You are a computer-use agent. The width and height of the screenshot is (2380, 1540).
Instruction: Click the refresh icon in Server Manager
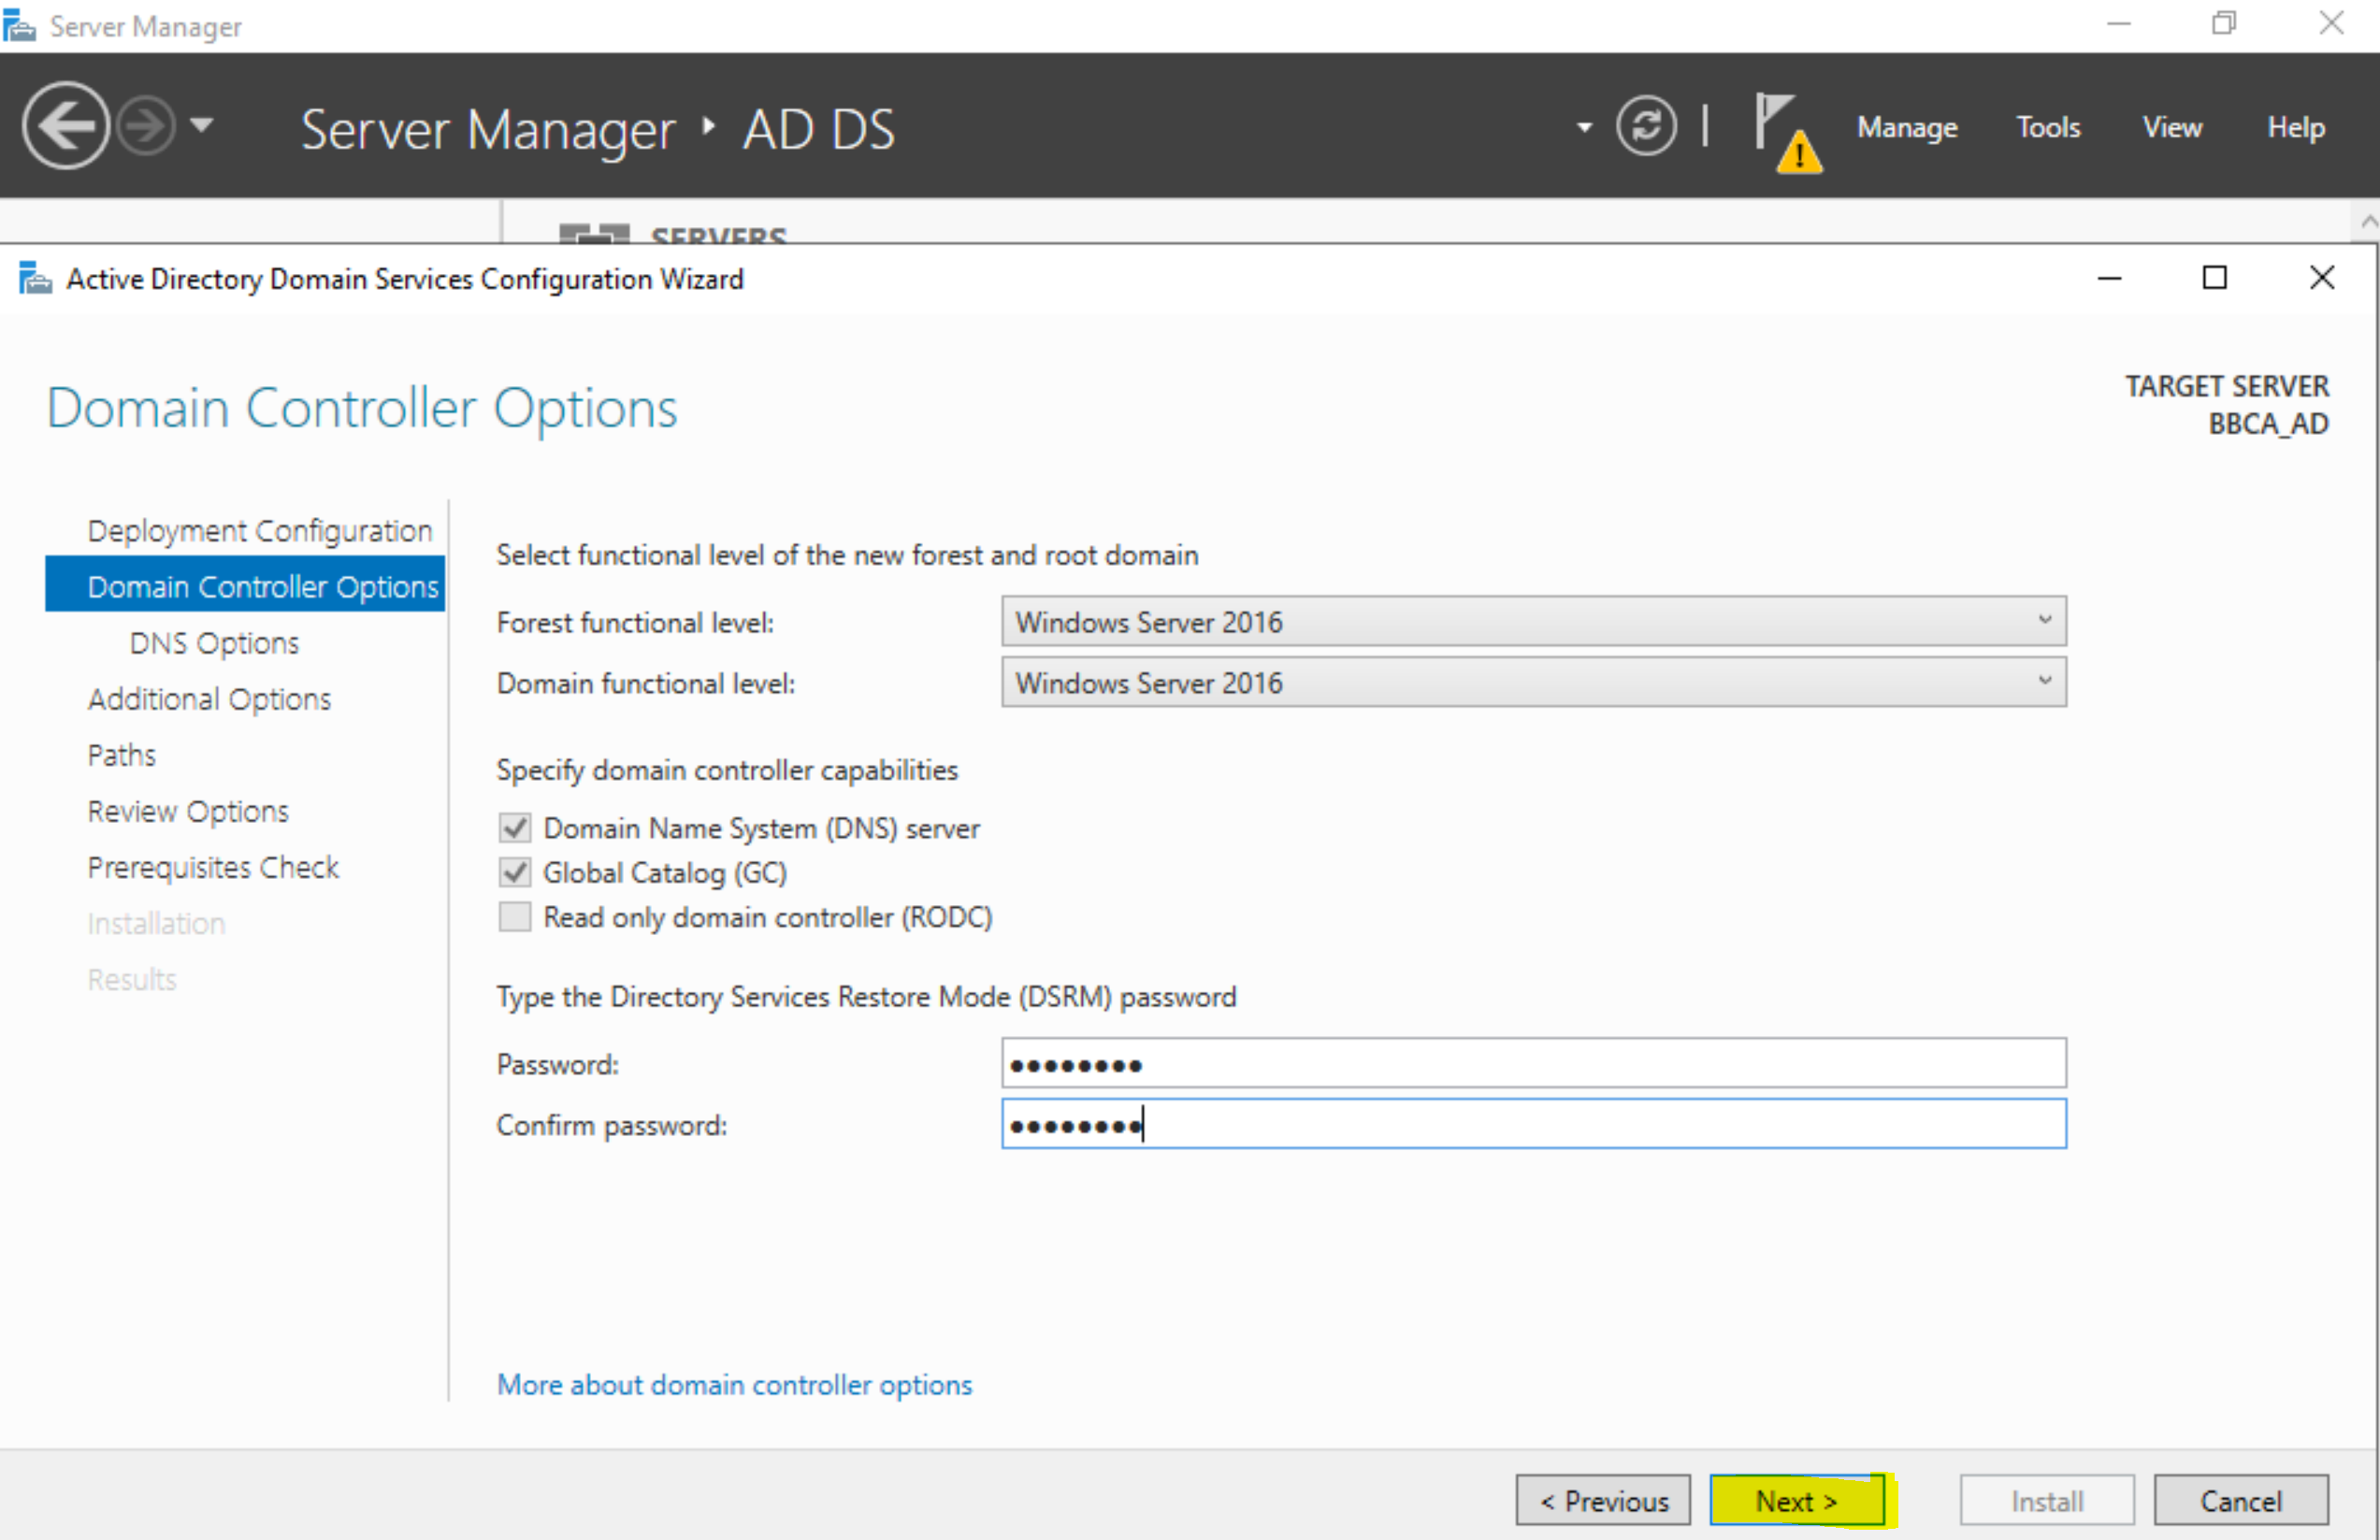coord(1646,126)
